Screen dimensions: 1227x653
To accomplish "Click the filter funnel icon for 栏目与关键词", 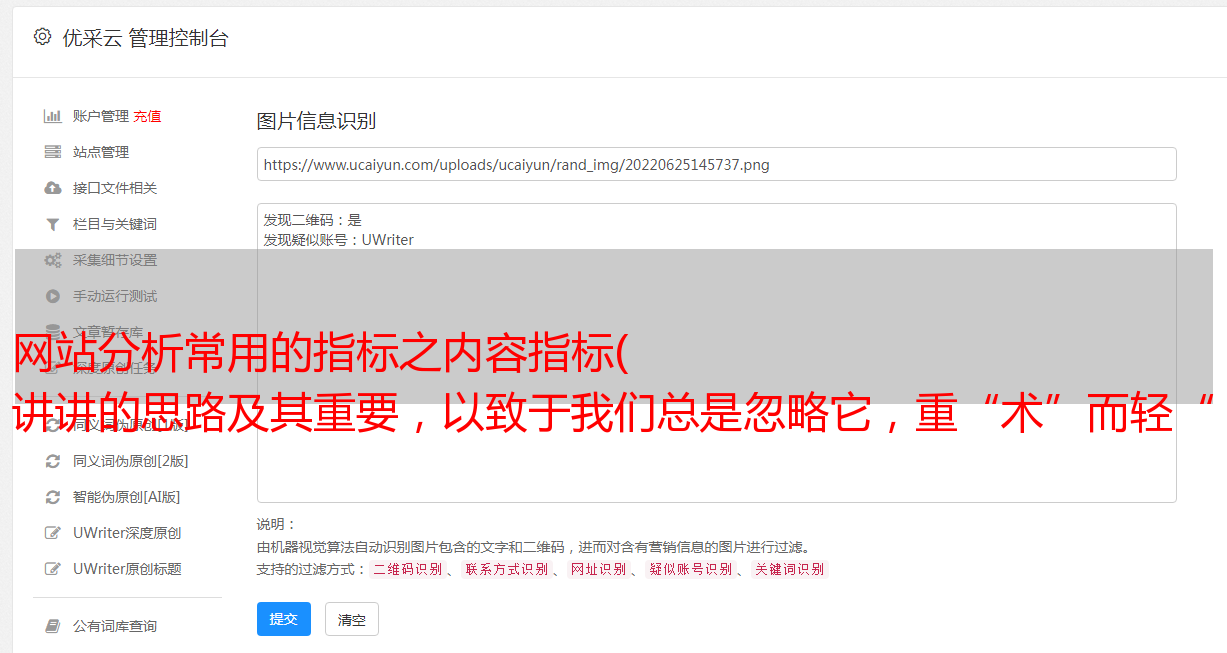I will 53,224.
